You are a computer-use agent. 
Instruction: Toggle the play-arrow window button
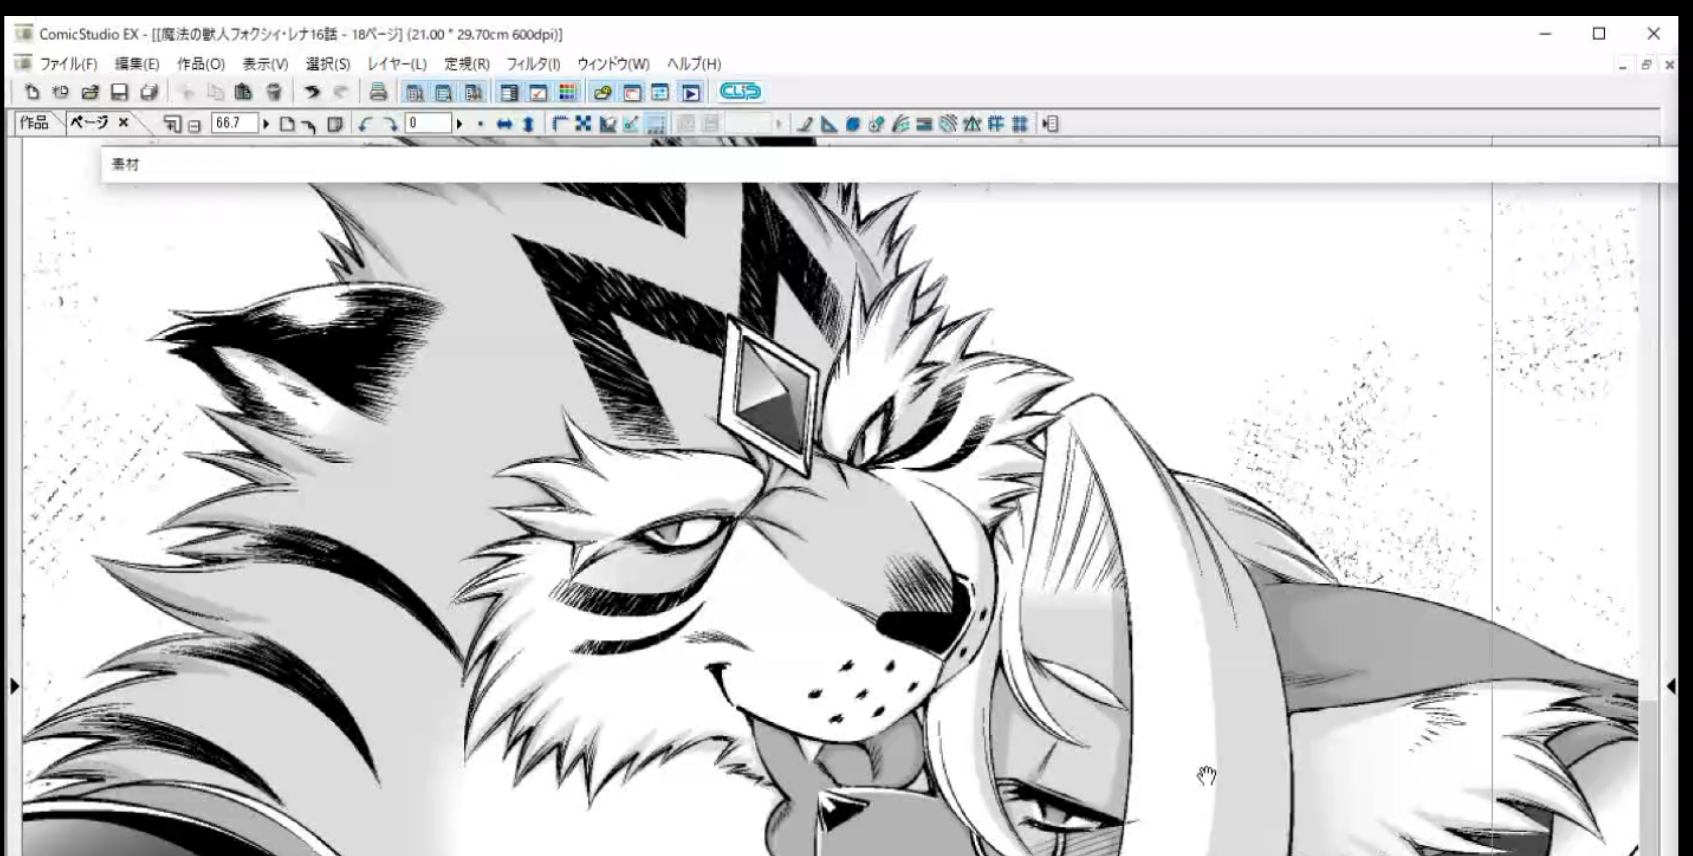coord(690,93)
